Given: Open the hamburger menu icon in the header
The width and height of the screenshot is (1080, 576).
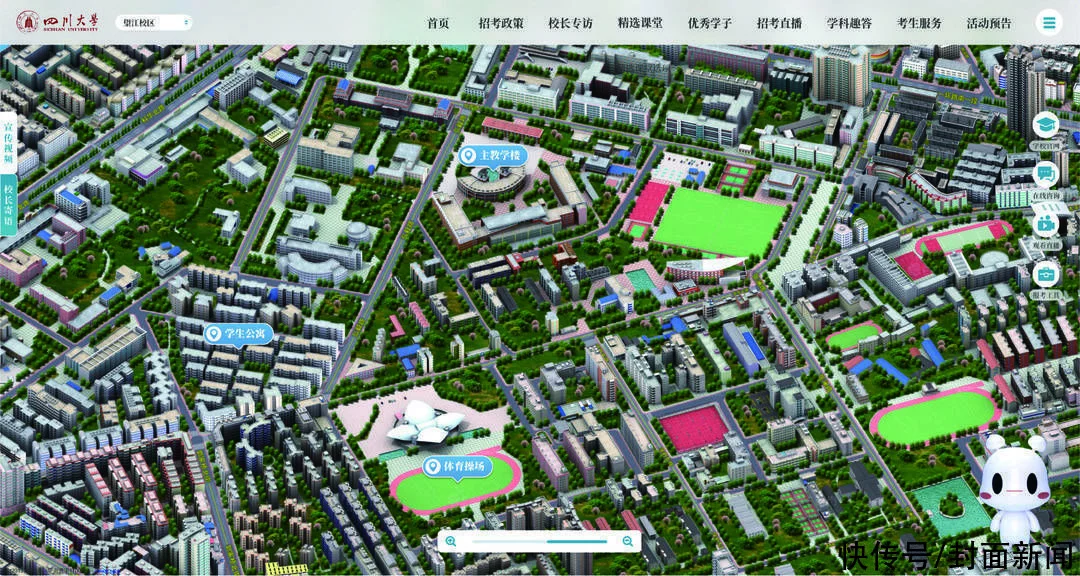Looking at the screenshot, I should coord(1049,23).
